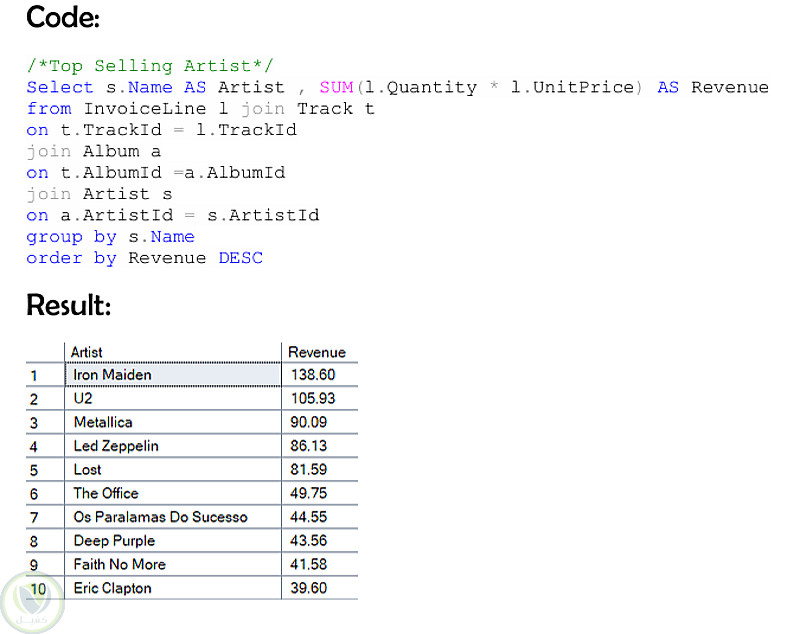Select row number 3 header
This screenshot has width=800, height=634.
(x=45, y=423)
